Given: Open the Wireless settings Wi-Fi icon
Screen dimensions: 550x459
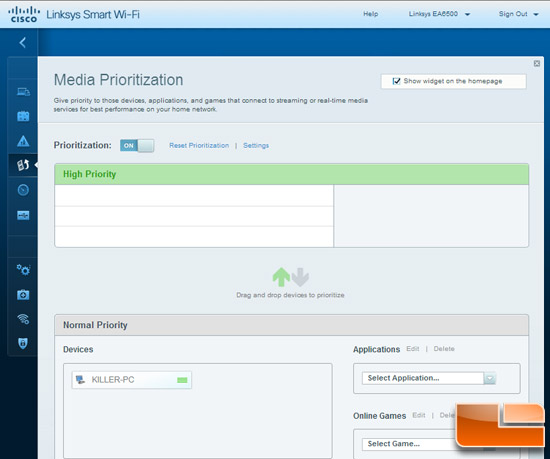Looking at the screenshot, I should (x=23, y=319).
